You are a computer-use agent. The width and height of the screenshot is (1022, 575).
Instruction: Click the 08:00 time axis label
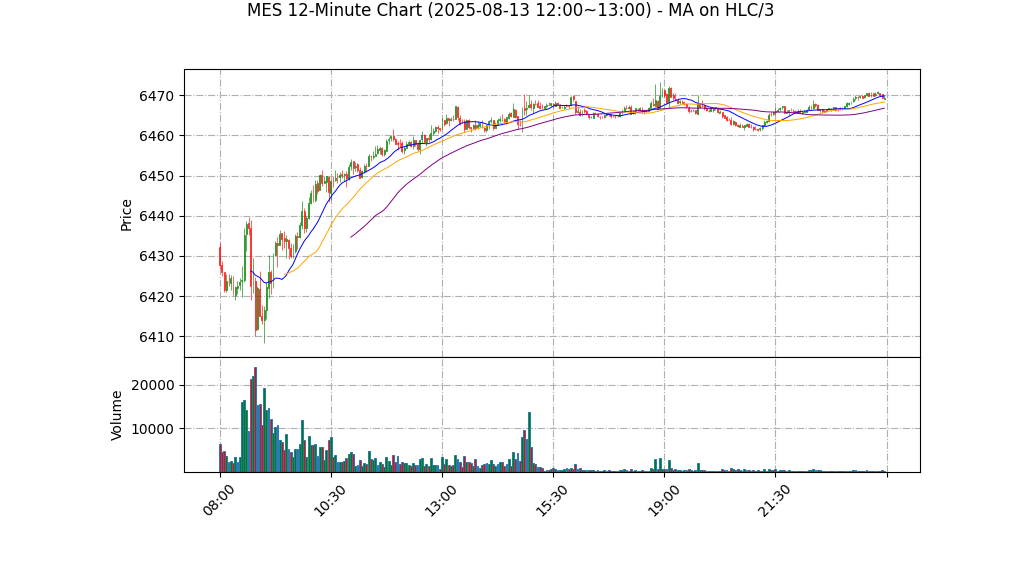coord(218,500)
